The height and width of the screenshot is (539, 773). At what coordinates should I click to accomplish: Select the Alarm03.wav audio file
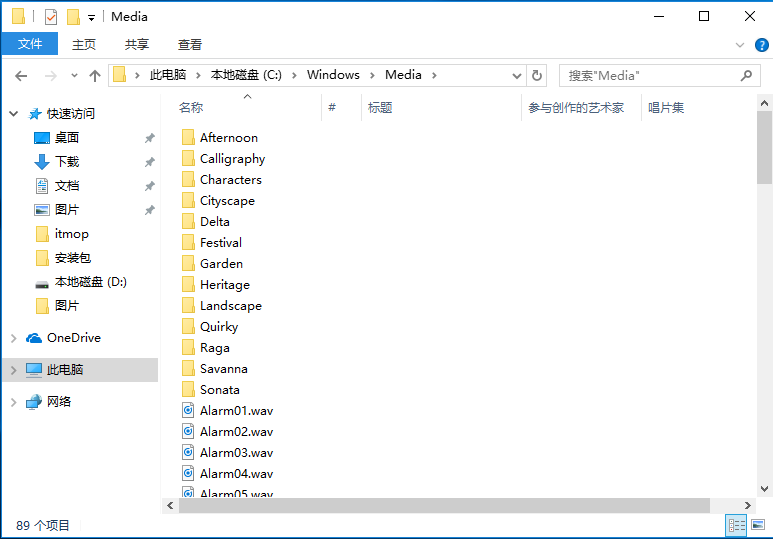[x=236, y=453]
